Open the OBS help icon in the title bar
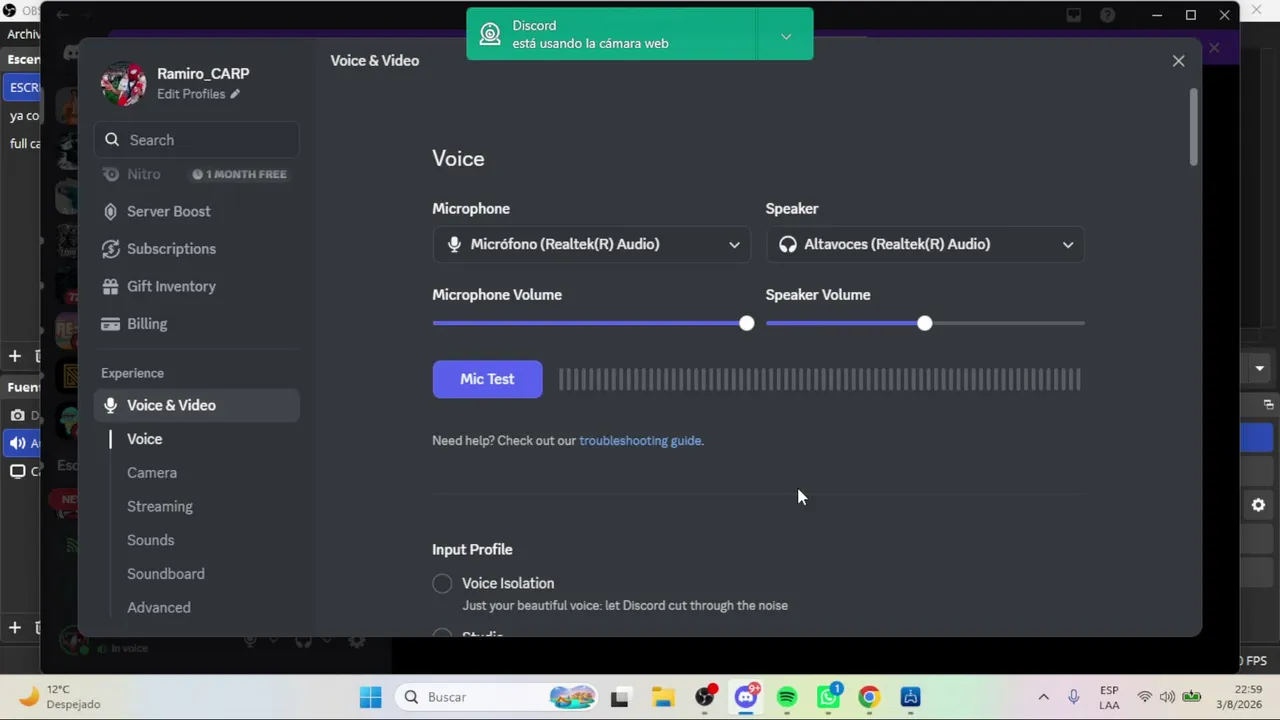 tap(1107, 15)
